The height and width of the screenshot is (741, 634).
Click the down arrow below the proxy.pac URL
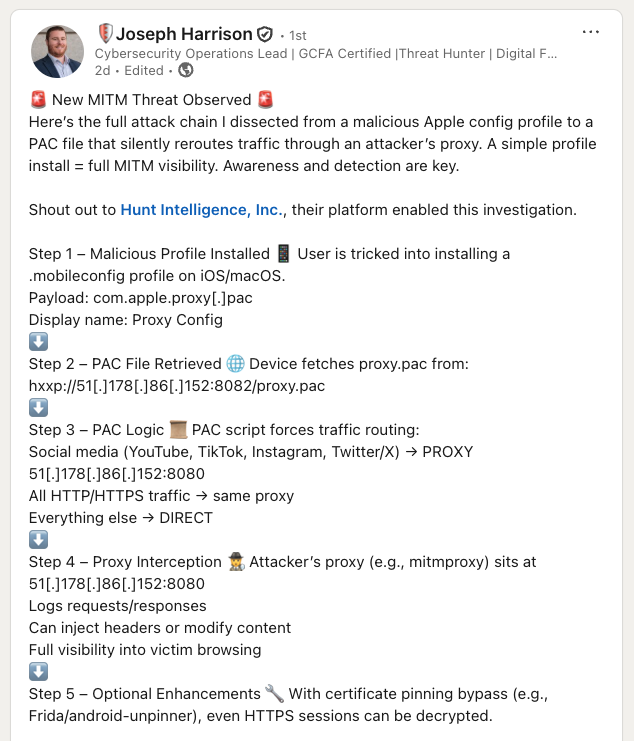[x=38, y=408]
